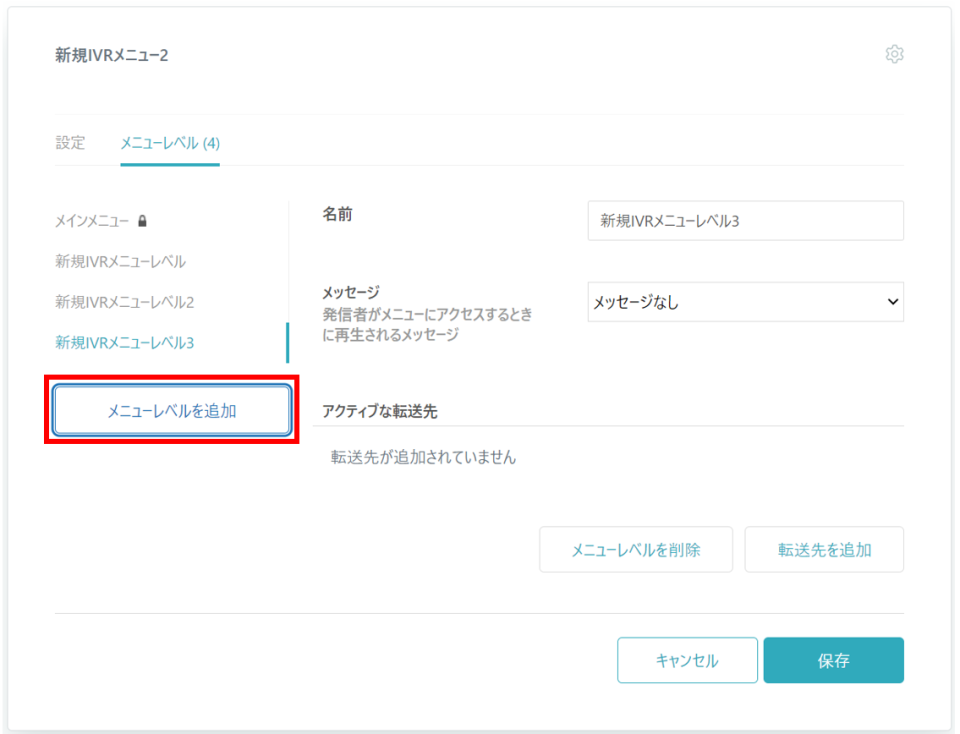Screen dimensions: 960x734
Task: Click the lock icon beside メインメニュー
Action: coord(143,221)
